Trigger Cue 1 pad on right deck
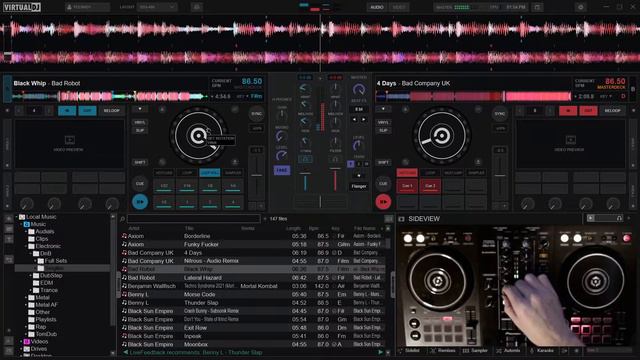 pos(407,186)
